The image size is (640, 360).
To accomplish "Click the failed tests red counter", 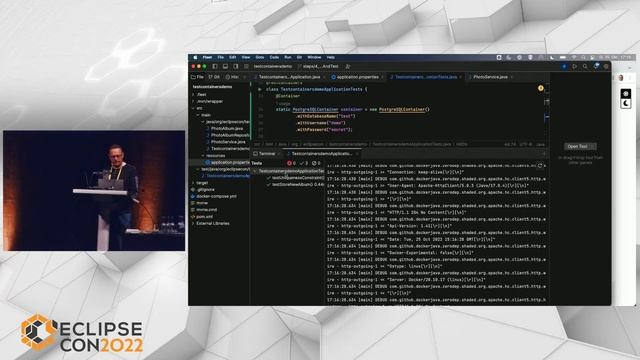I will tap(291, 163).
